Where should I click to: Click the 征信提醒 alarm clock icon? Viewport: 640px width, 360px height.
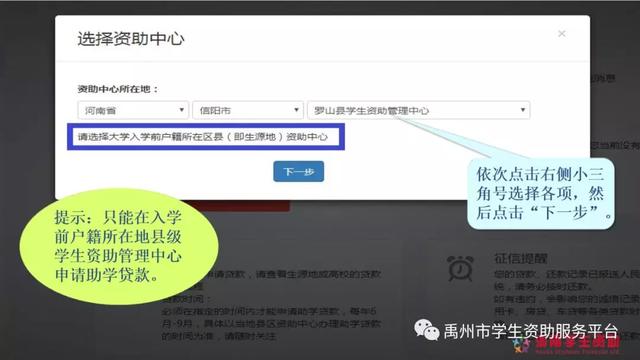(460, 268)
